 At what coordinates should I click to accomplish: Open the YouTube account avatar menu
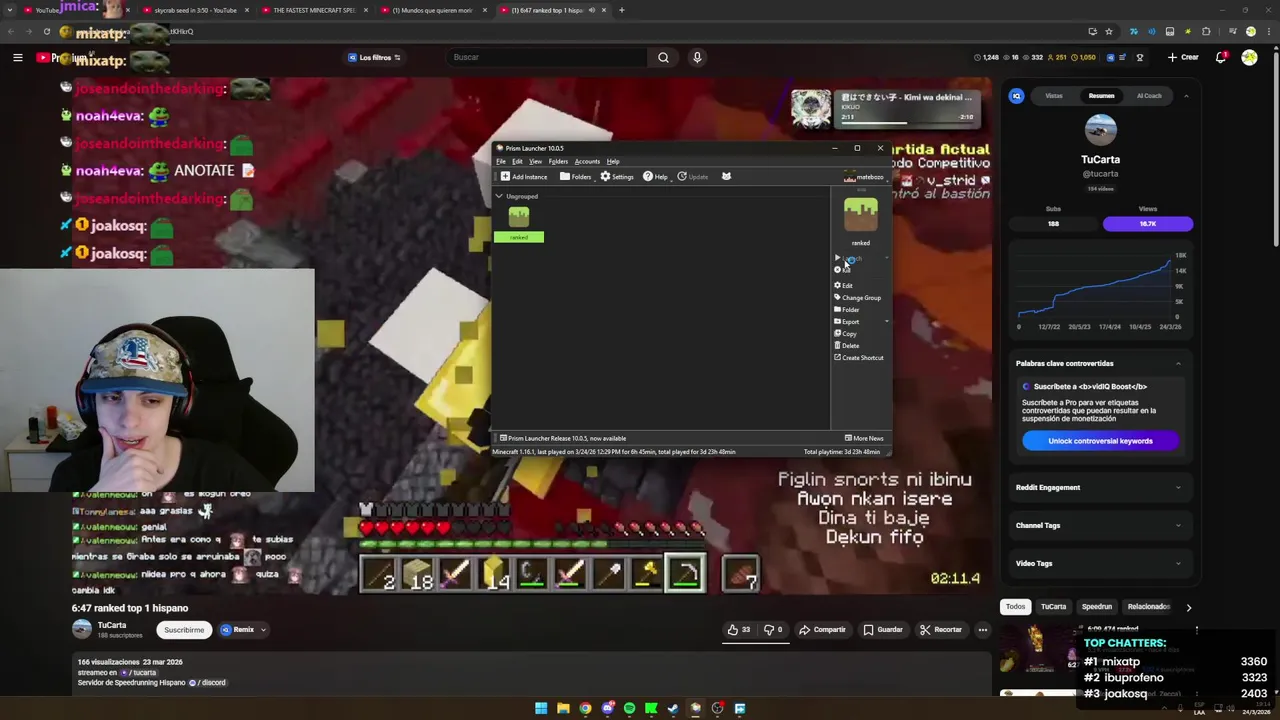click(x=1249, y=57)
